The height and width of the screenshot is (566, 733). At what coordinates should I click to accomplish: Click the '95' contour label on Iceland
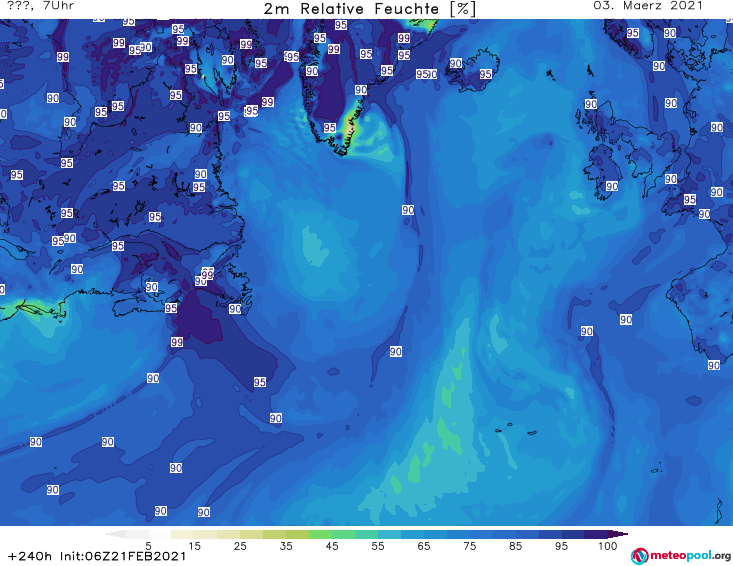pos(485,74)
